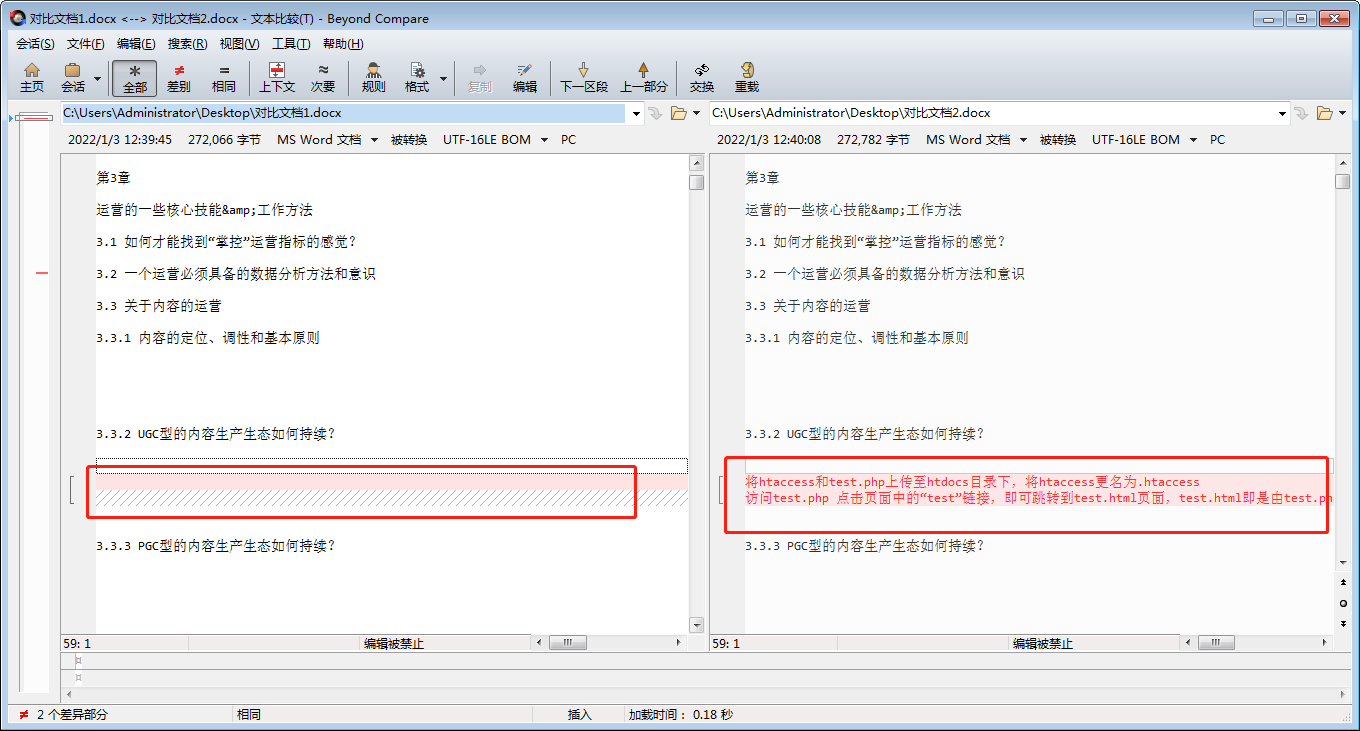Viewport: 1360px width, 731px height.
Task: Click the left file path field 对比文档1.docx
Action: coord(345,113)
